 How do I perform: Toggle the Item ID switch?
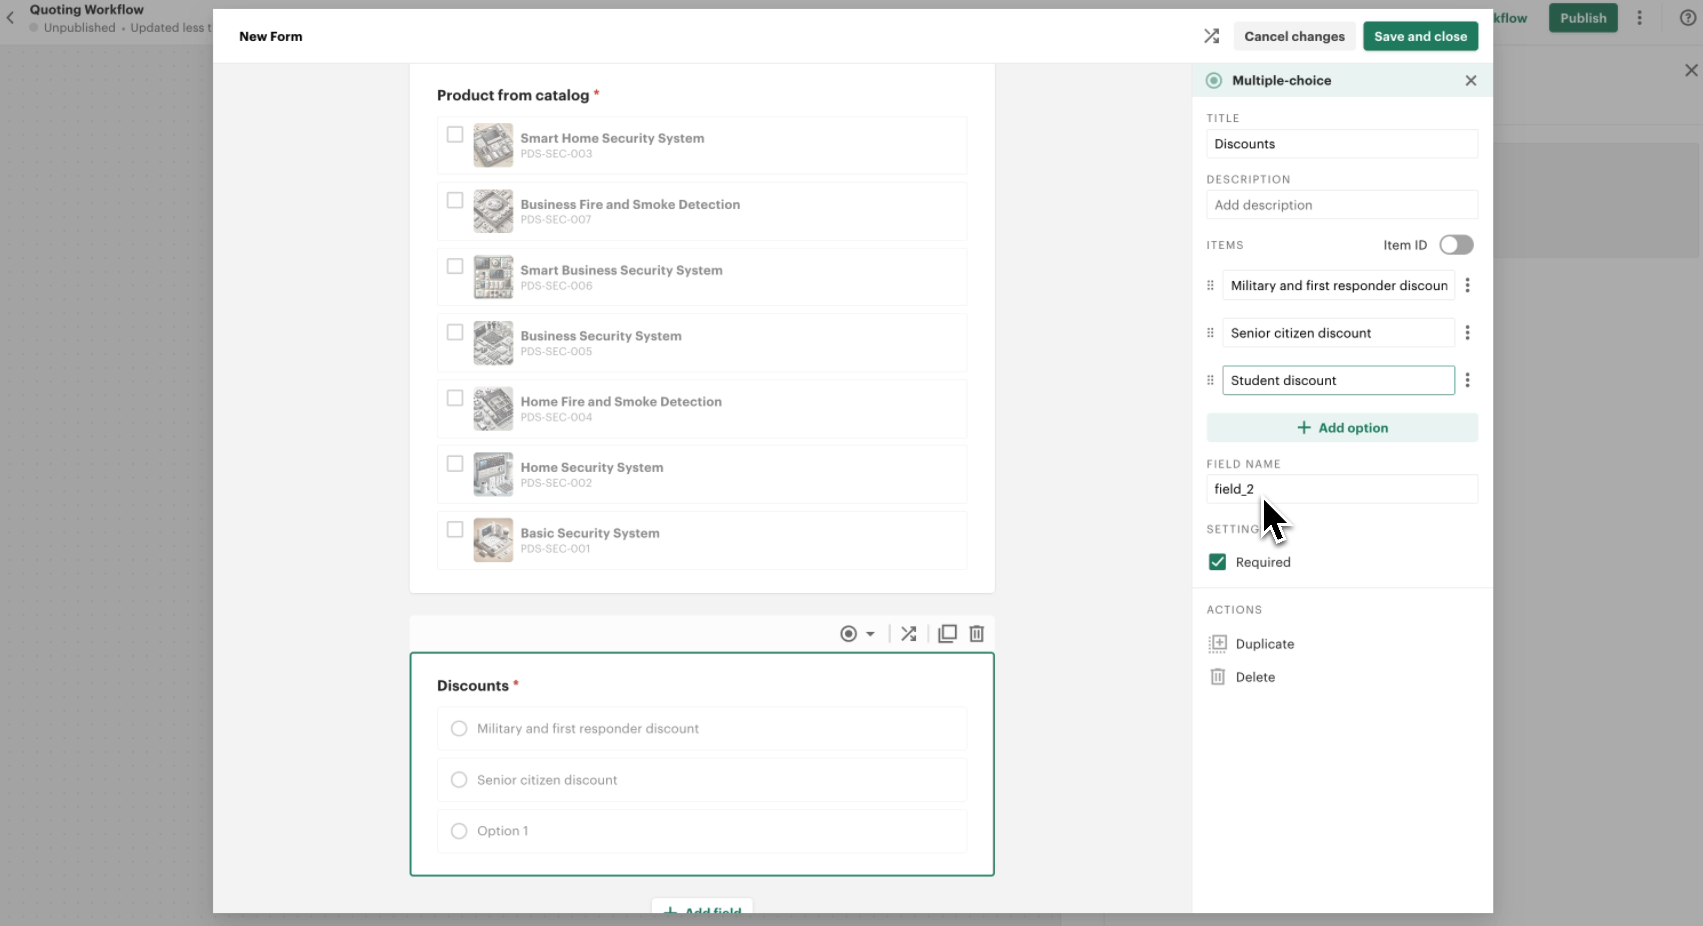point(1456,245)
